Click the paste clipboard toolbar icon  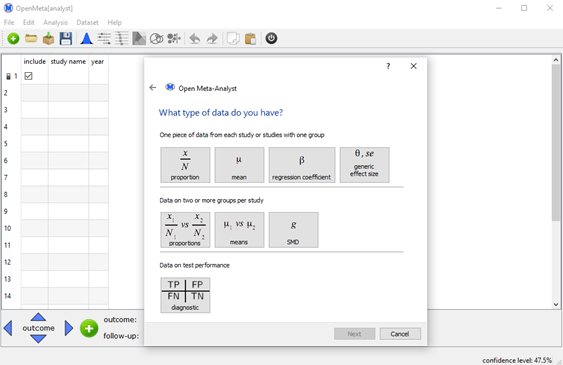(x=250, y=38)
